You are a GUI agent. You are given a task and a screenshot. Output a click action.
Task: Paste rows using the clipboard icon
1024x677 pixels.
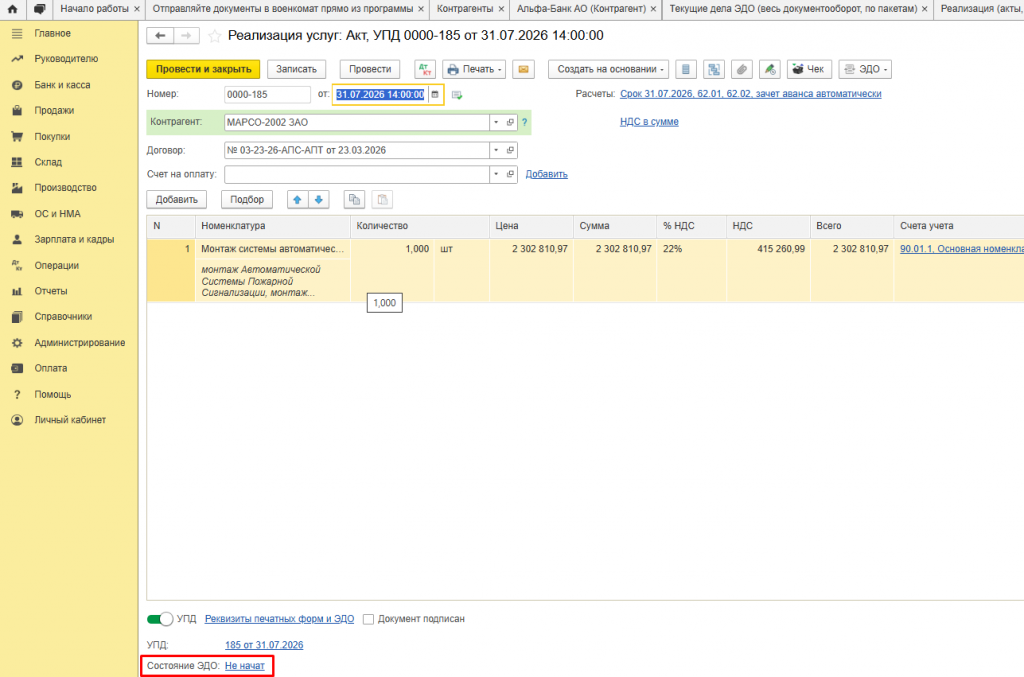click(x=383, y=200)
